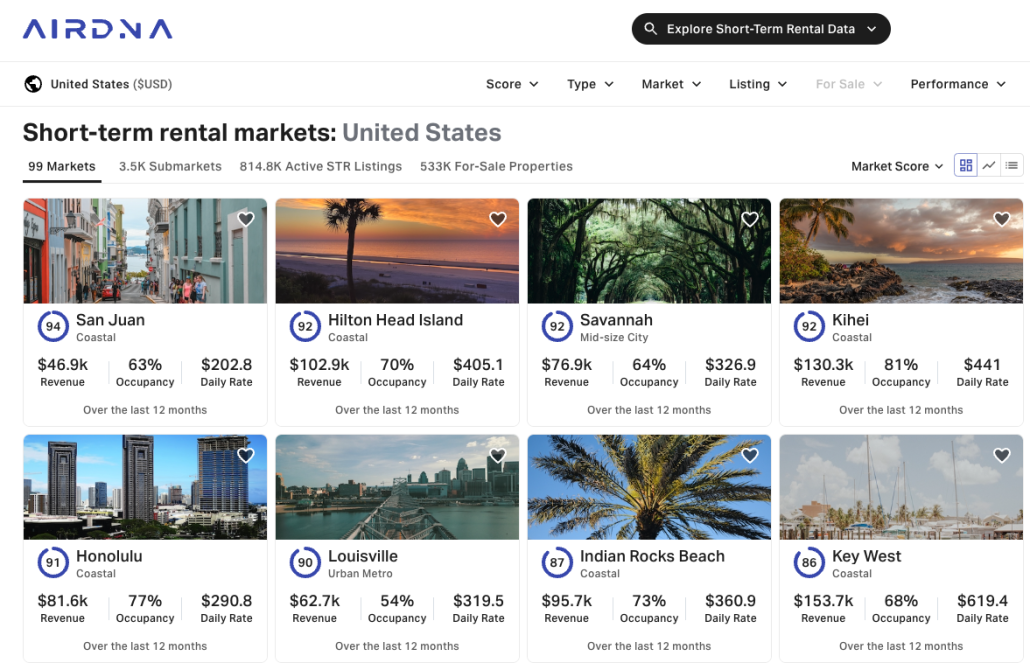Favorite the Honolulu market
Image resolution: width=1030 pixels, height=670 pixels.
246,455
